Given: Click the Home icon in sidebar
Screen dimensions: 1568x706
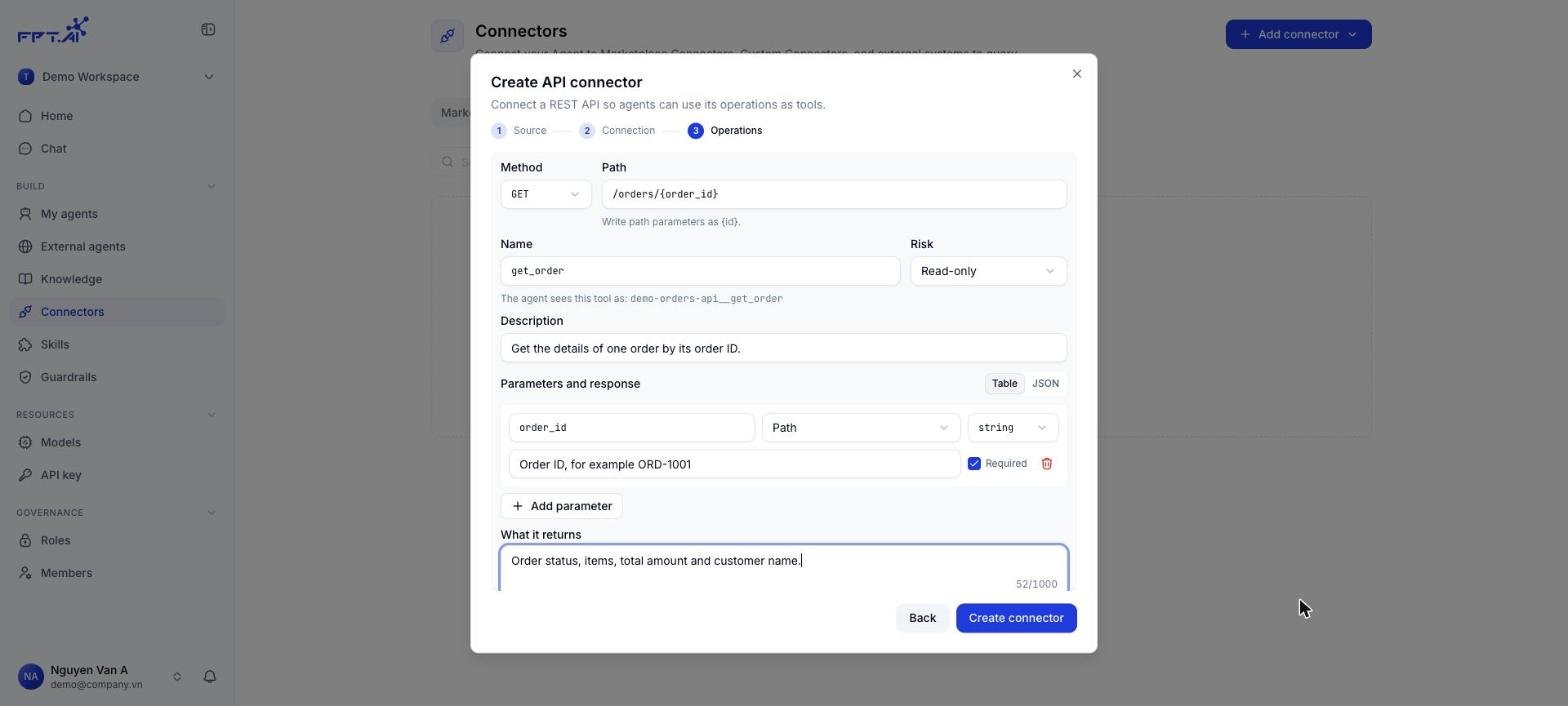Looking at the screenshot, I should 26,116.
